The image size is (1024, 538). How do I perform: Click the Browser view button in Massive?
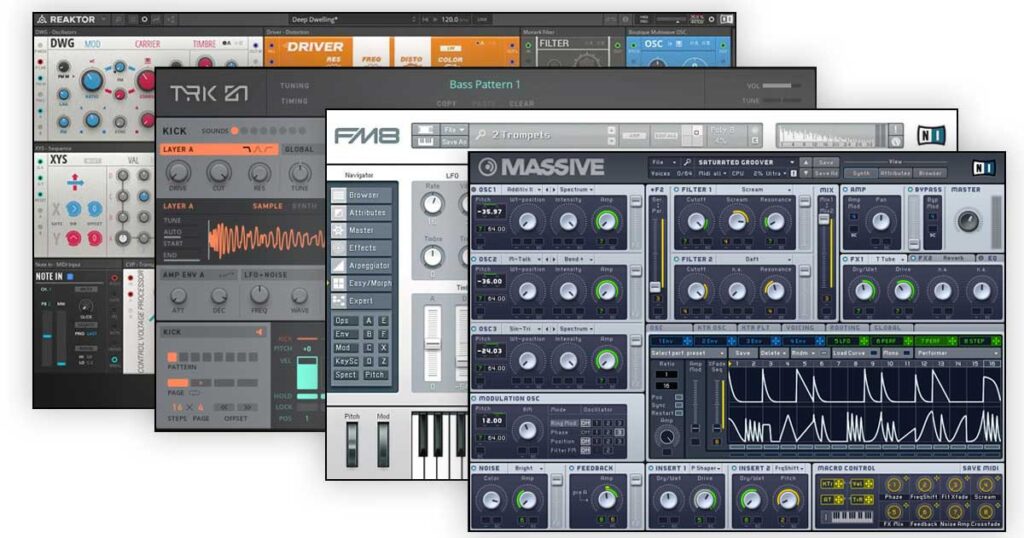pos(929,173)
